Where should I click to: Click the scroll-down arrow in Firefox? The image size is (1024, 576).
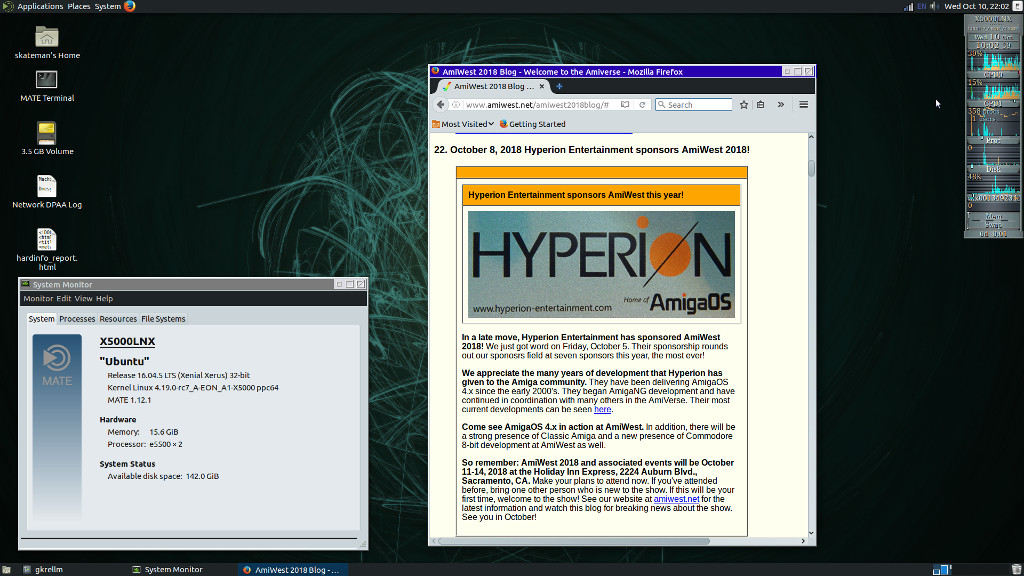(812, 533)
